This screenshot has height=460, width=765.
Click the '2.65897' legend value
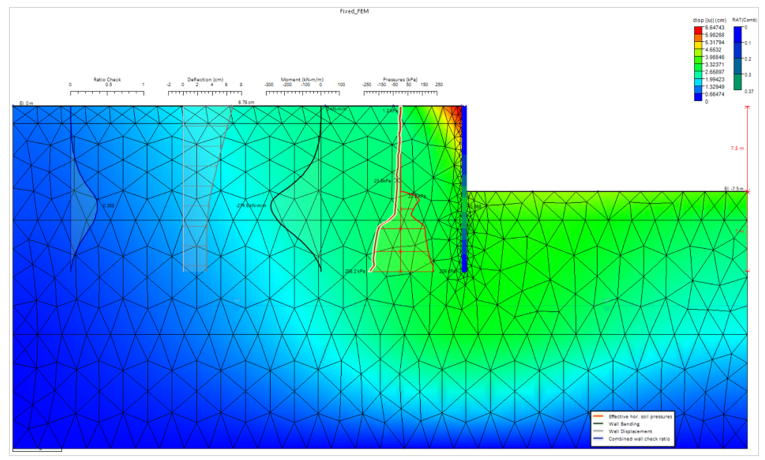[715, 72]
